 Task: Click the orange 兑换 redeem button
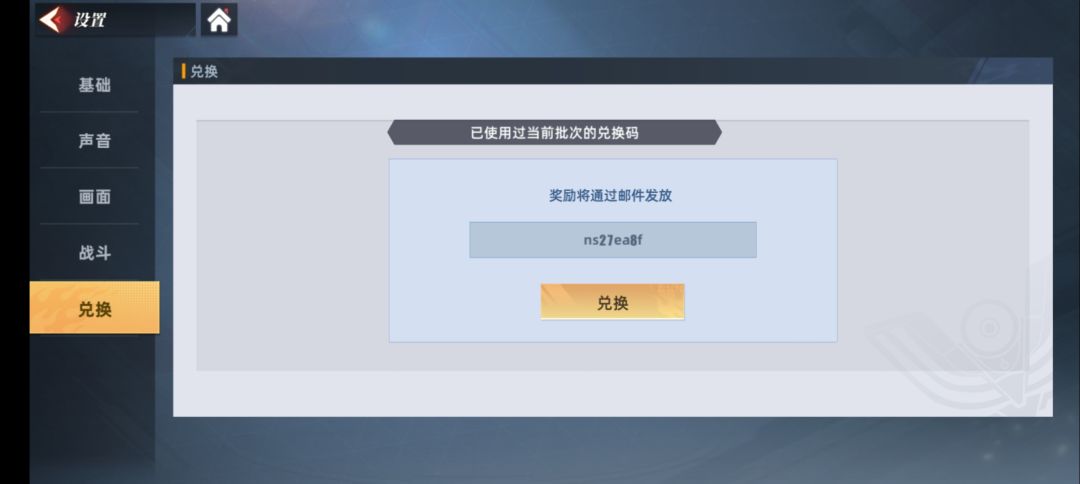pyautogui.click(x=612, y=302)
